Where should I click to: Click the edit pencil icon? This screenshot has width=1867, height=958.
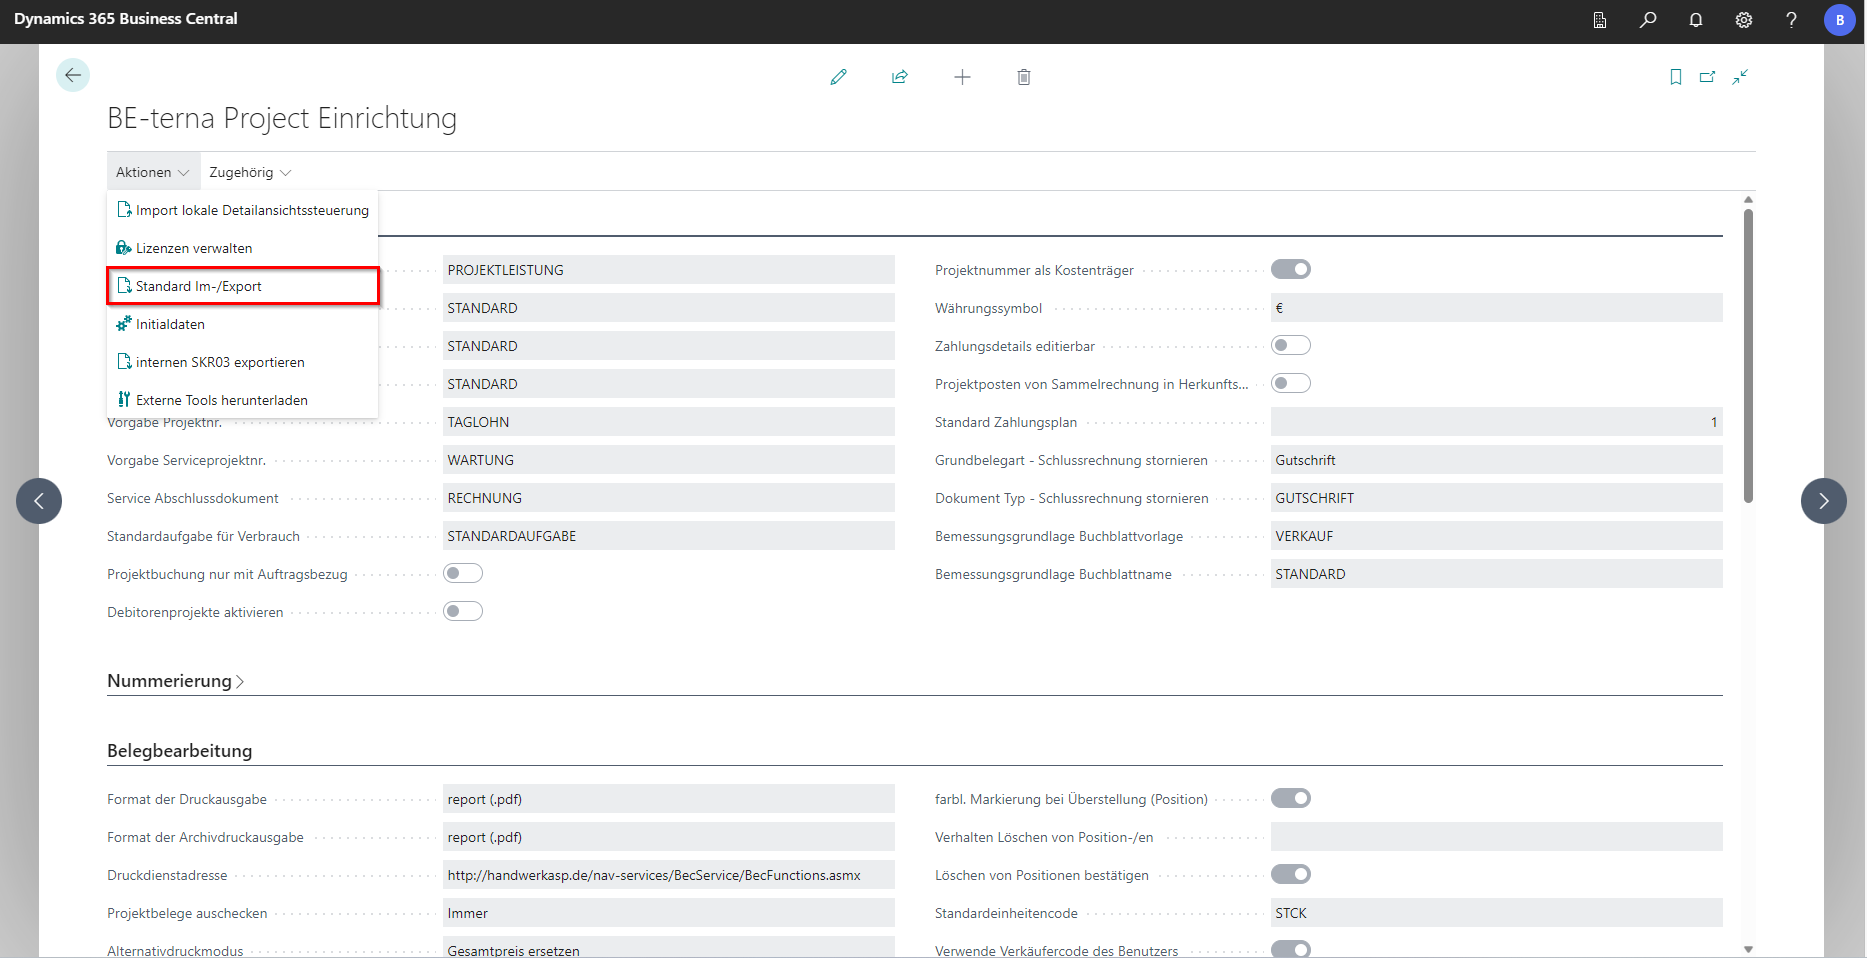(838, 77)
